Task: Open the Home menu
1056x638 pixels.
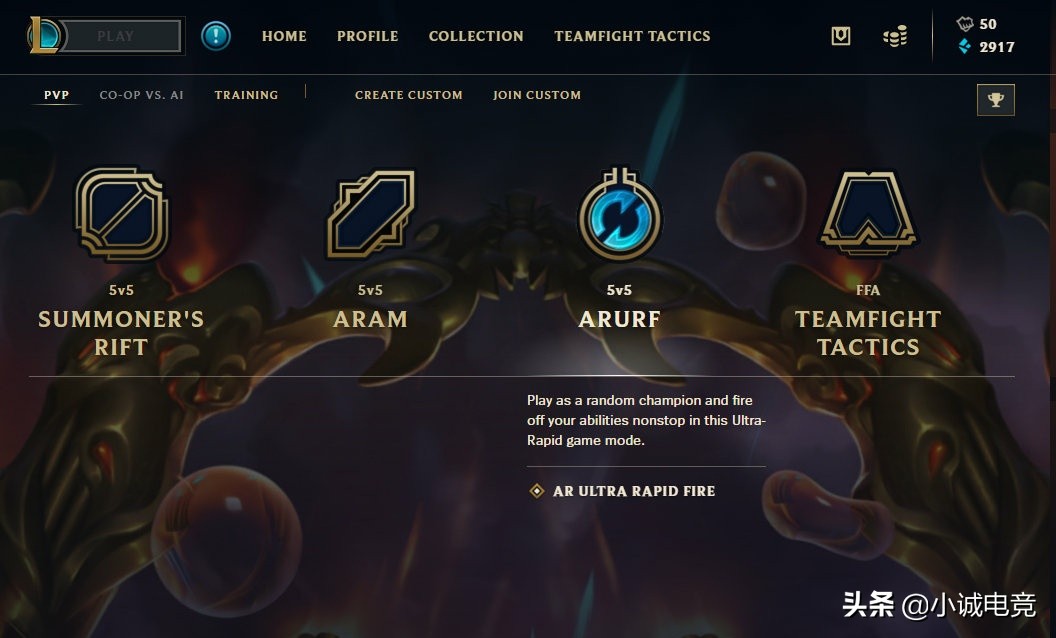Action: click(284, 36)
